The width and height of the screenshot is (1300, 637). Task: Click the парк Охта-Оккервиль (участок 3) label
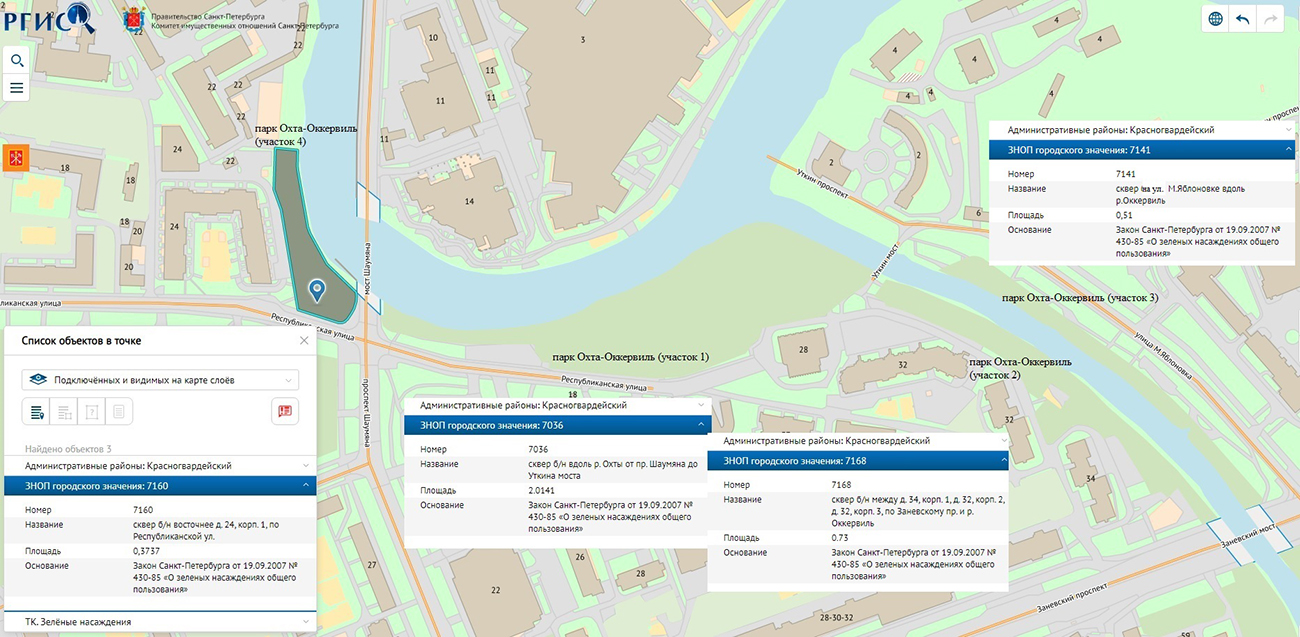coord(1080,298)
